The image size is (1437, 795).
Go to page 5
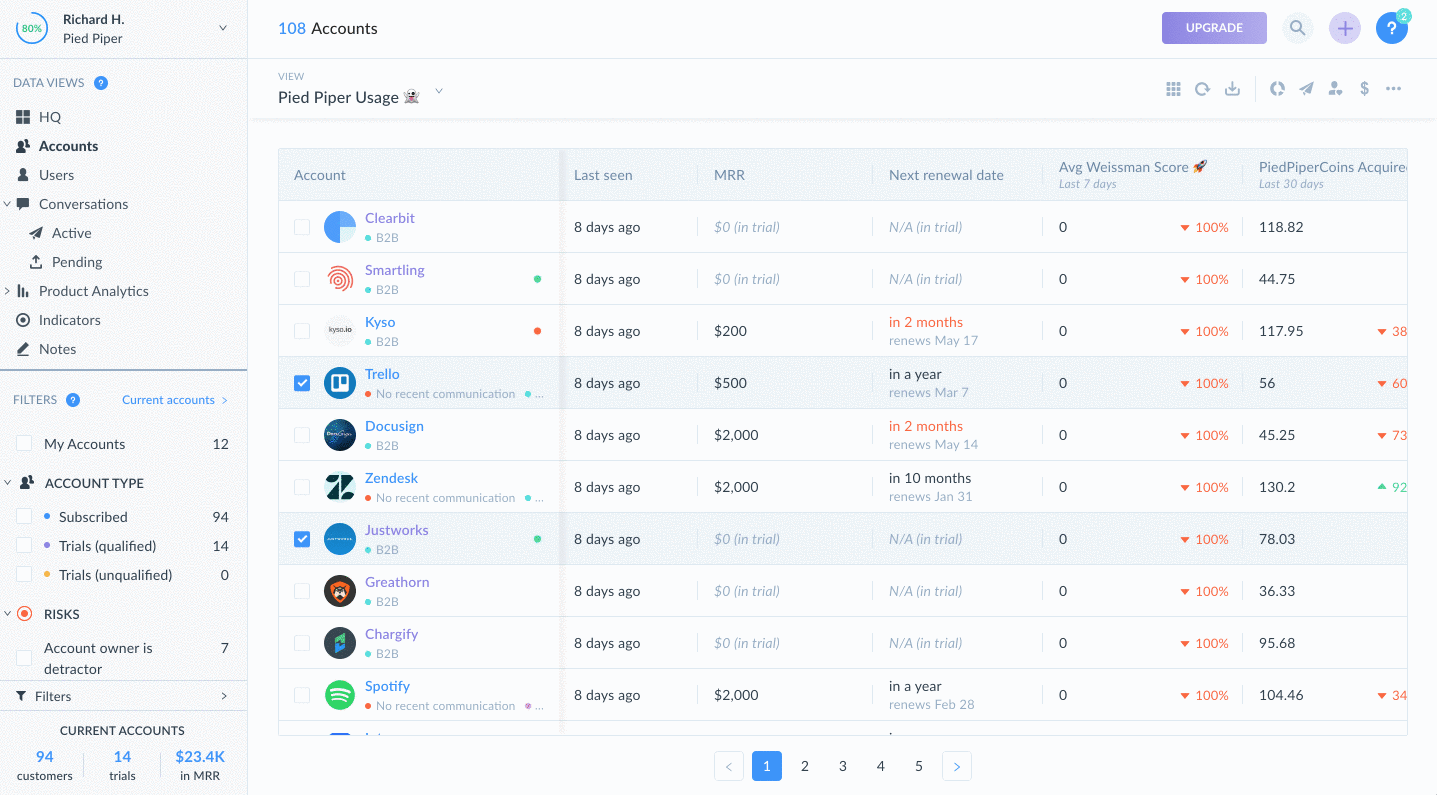[x=919, y=766]
